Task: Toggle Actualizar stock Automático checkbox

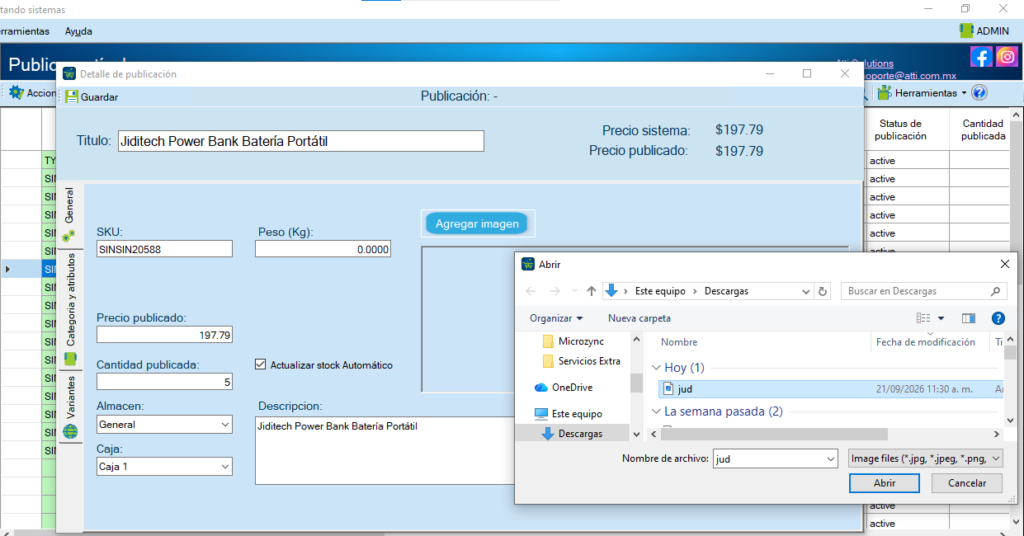Action: point(261,364)
